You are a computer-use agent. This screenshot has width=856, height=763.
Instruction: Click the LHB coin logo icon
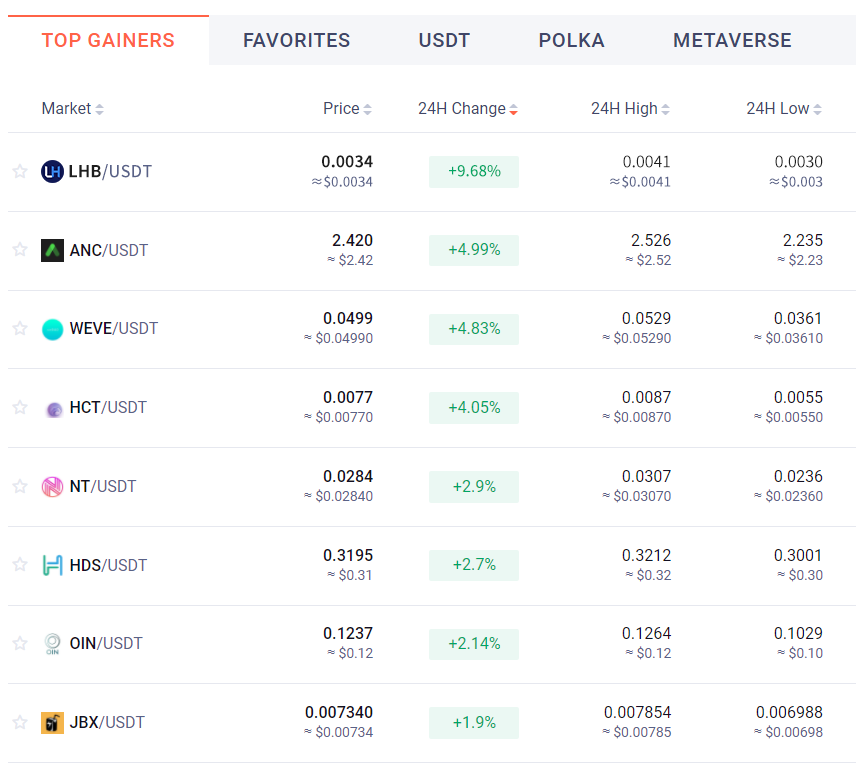click(53, 171)
